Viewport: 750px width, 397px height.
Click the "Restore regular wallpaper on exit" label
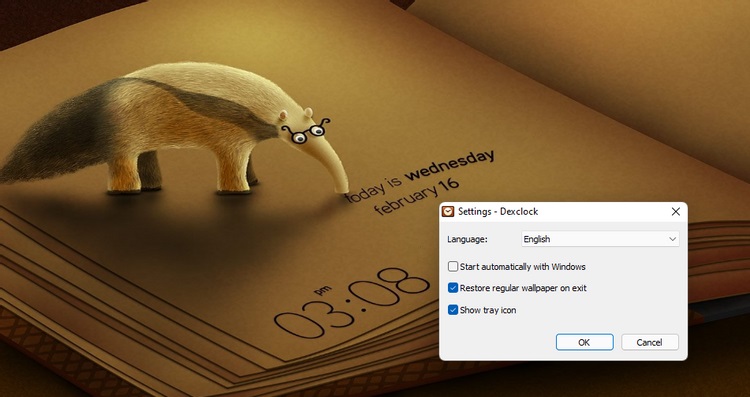tap(523, 288)
